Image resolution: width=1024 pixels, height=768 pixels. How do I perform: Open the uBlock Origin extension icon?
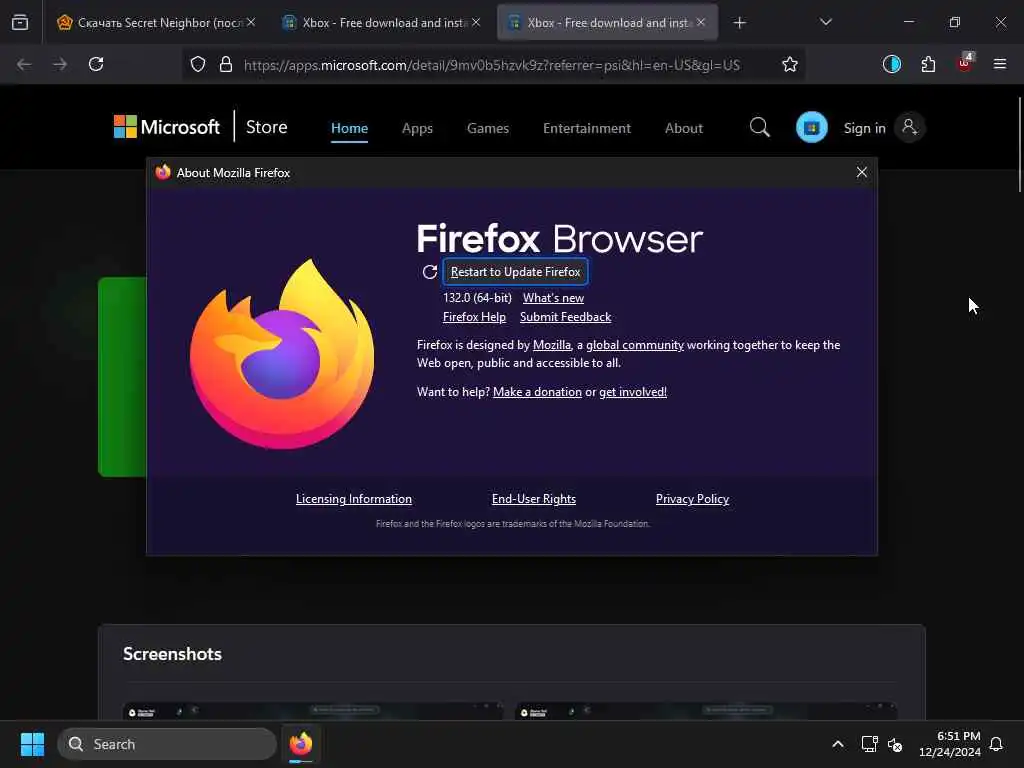pos(965,63)
